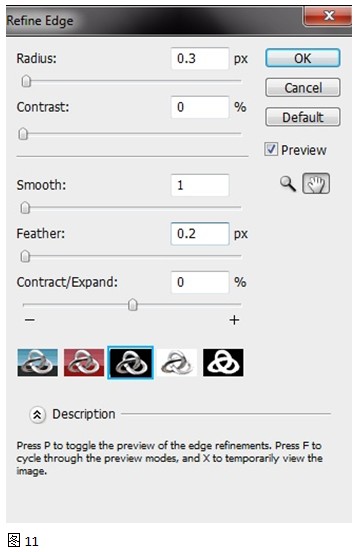The height and width of the screenshot is (552, 363).
Task: Collapse the Description section chevron
Action: point(37,415)
